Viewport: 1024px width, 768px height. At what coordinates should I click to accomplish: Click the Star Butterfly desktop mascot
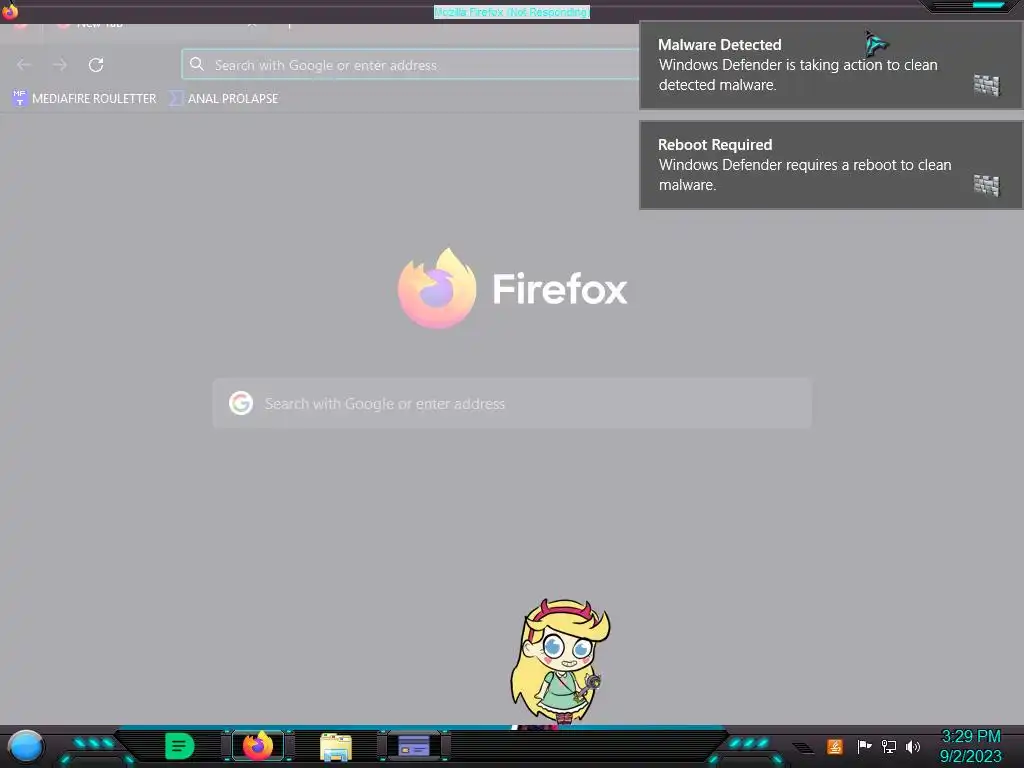pyautogui.click(x=560, y=661)
